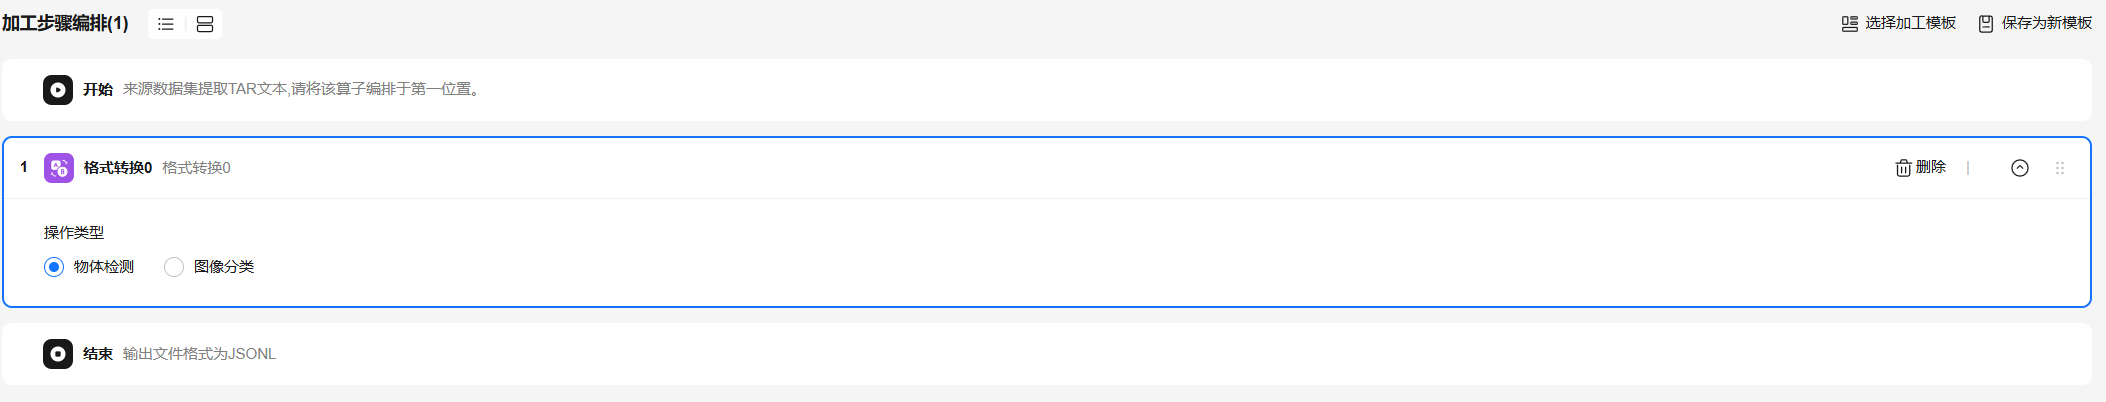2106x402 pixels.
Task: Click the 开始 step label
Action: point(98,90)
